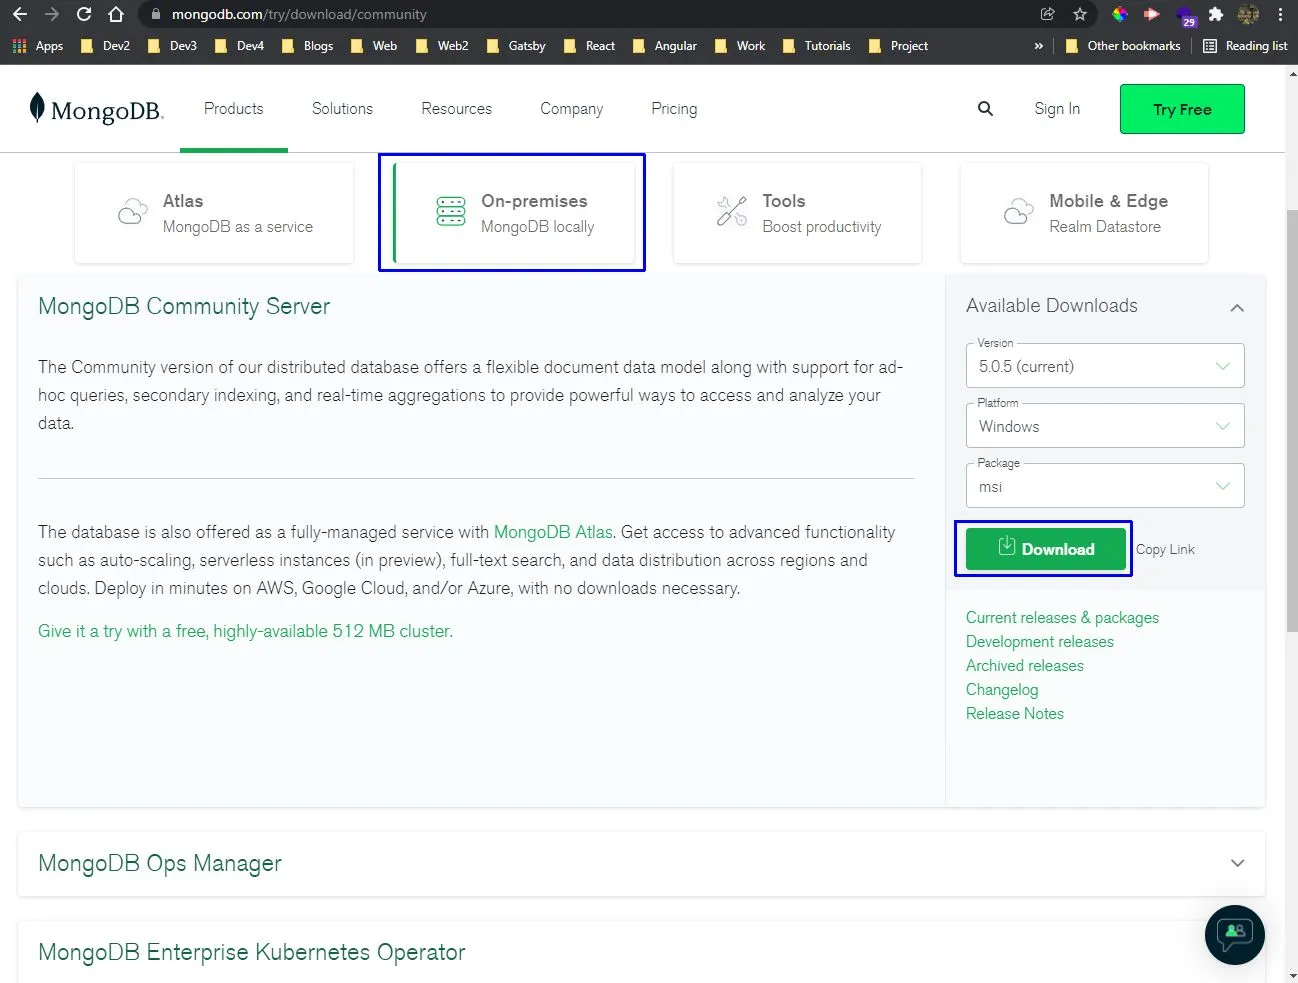Open the Extensions puzzle piece menu
Image resolution: width=1298 pixels, height=983 pixels.
click(1216, 14)
